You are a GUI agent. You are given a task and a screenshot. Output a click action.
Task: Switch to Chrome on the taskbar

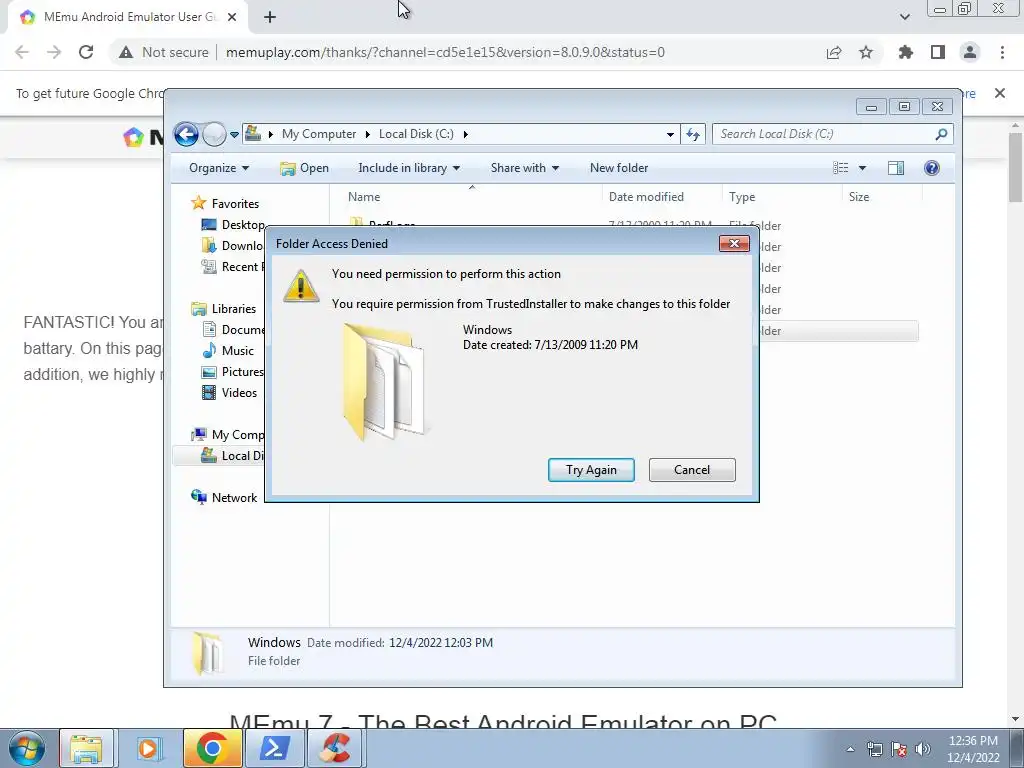212,748
